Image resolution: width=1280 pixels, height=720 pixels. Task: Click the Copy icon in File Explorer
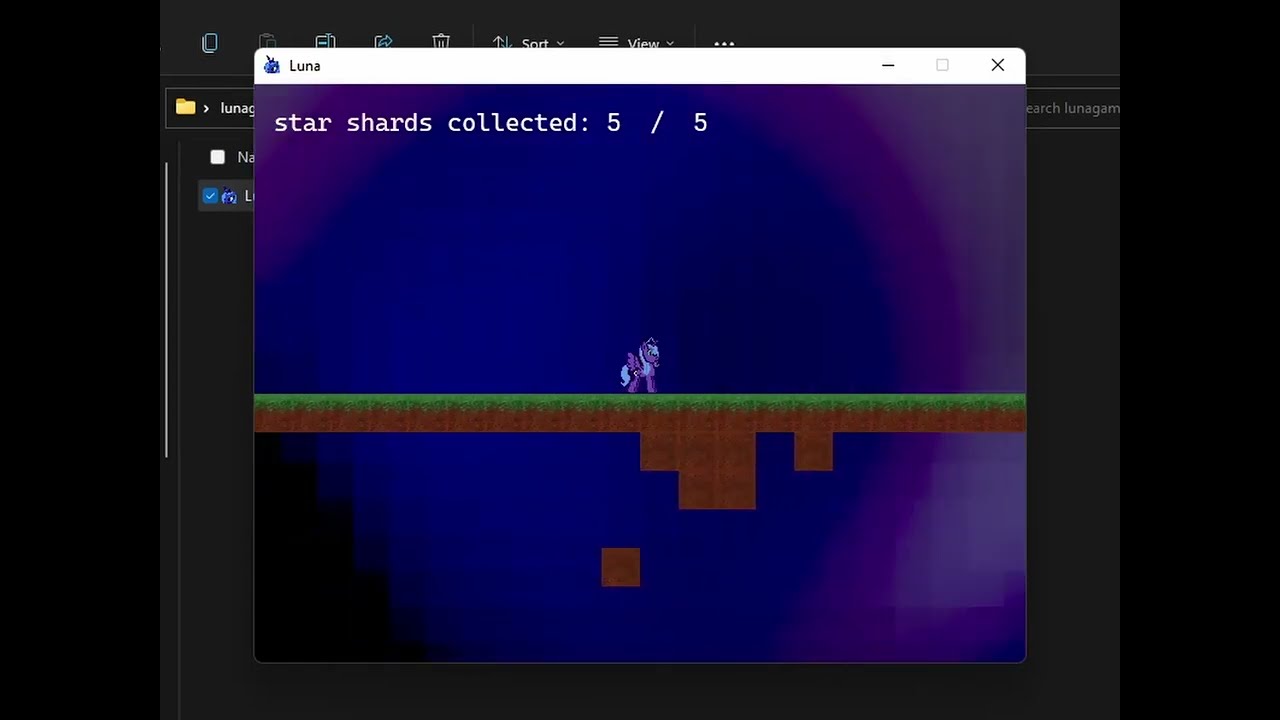click(x=209, y=43)
